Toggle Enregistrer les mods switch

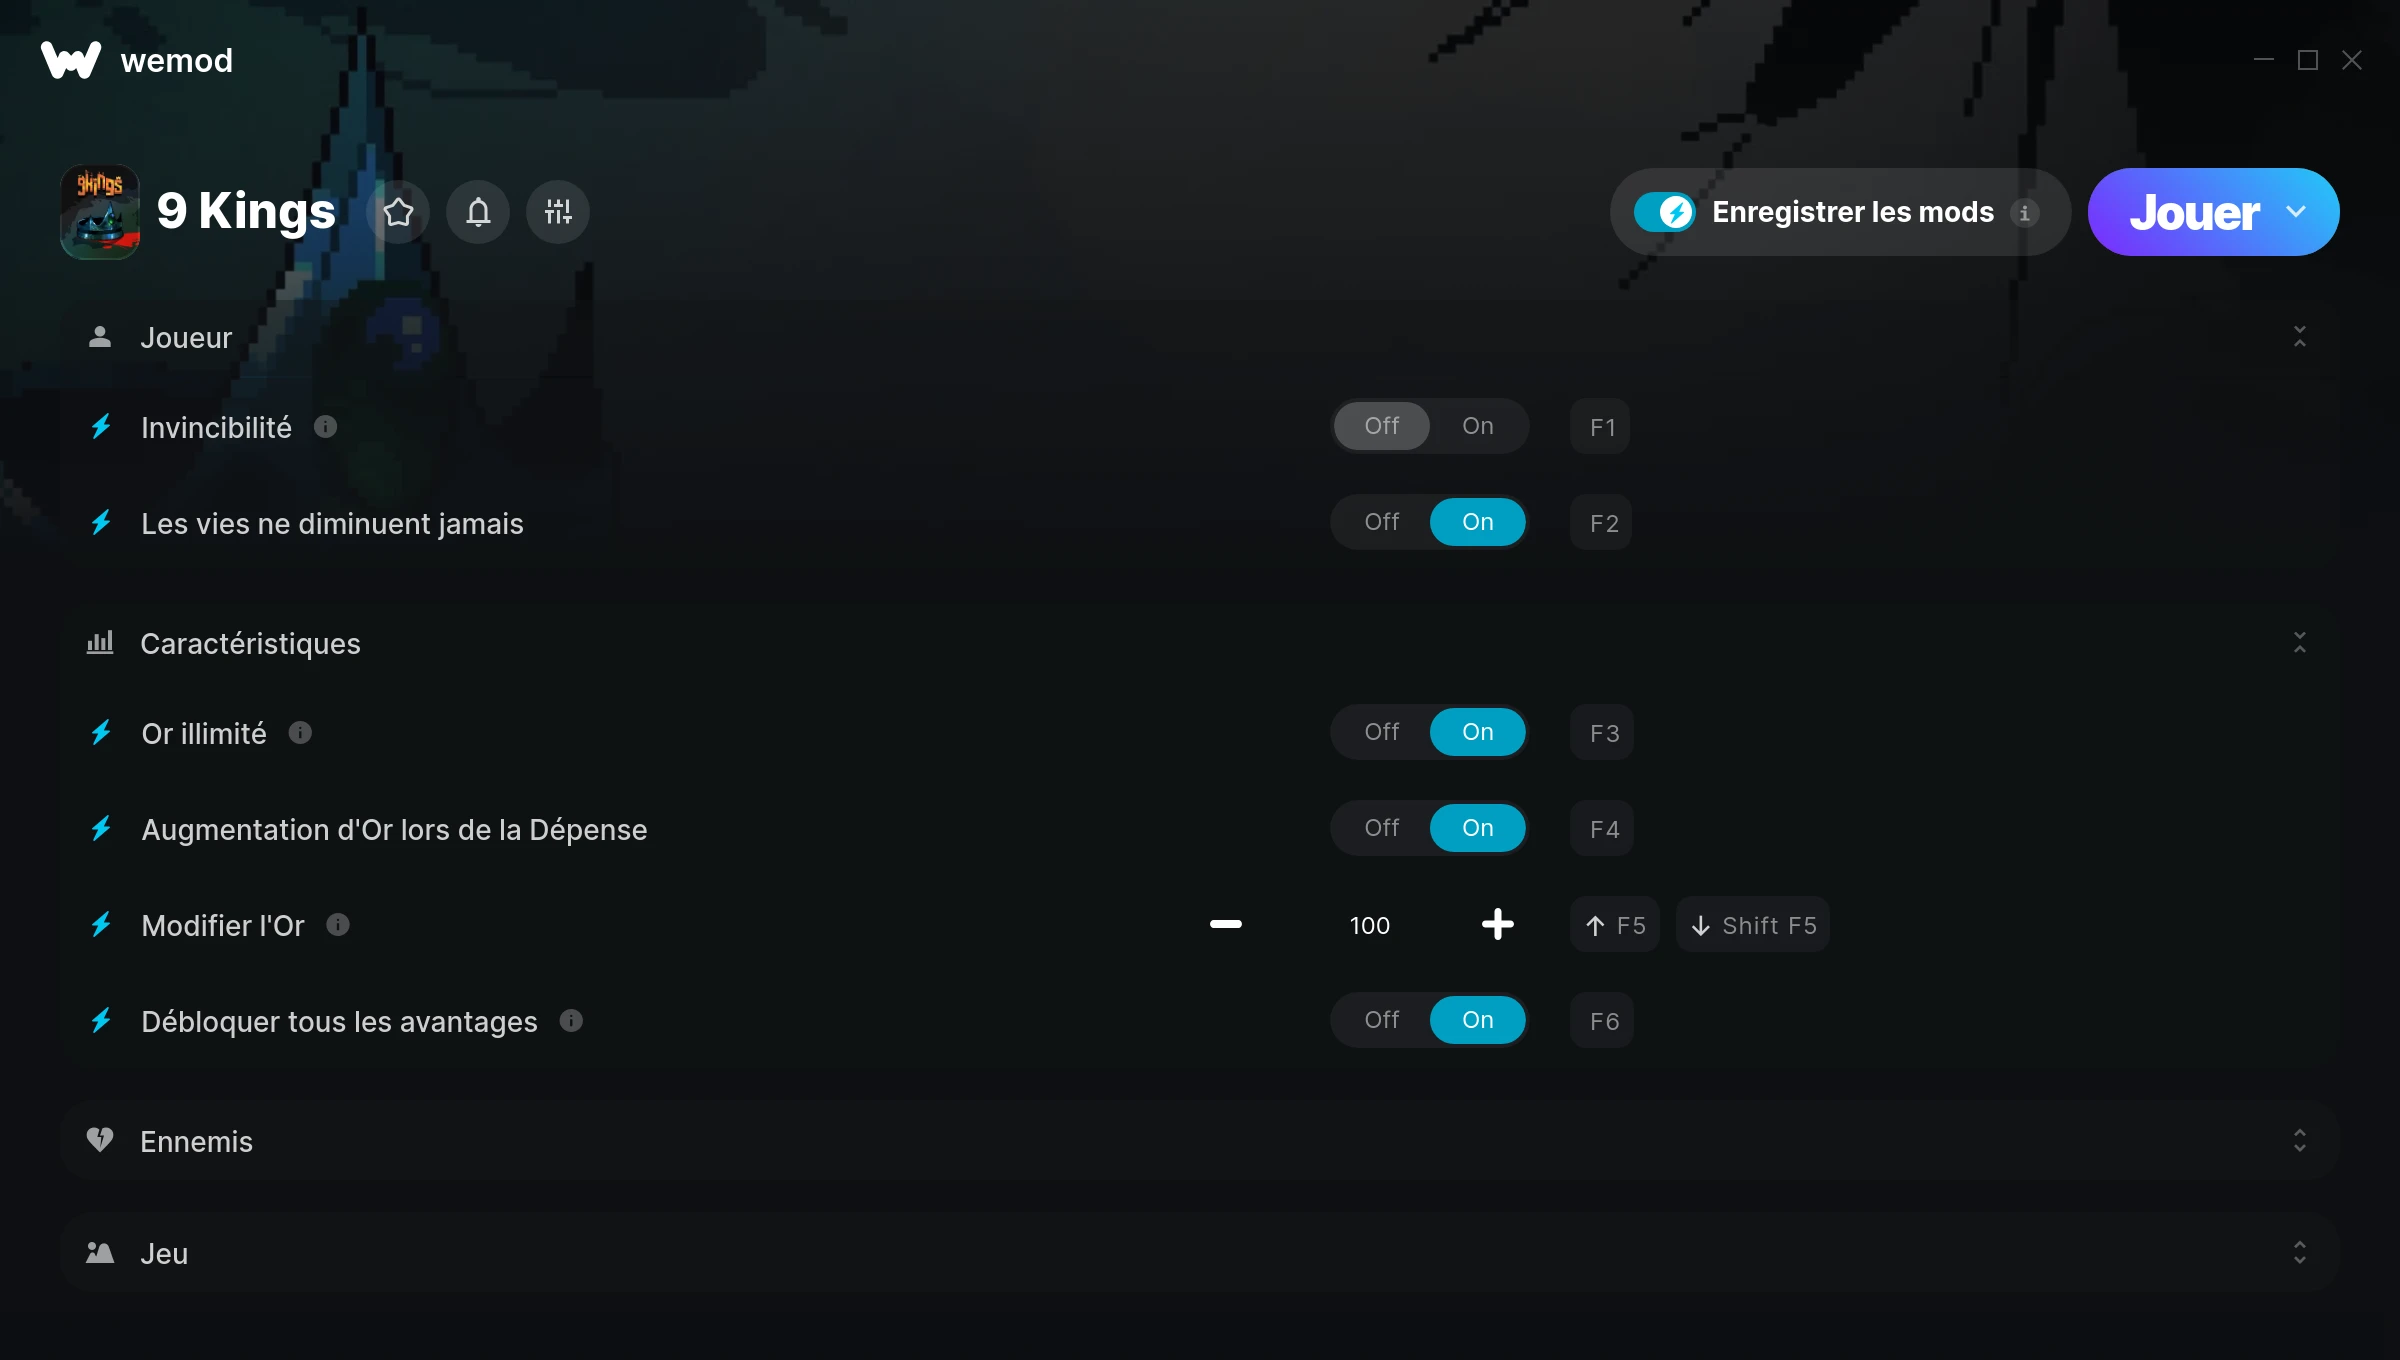[1664, 212]
